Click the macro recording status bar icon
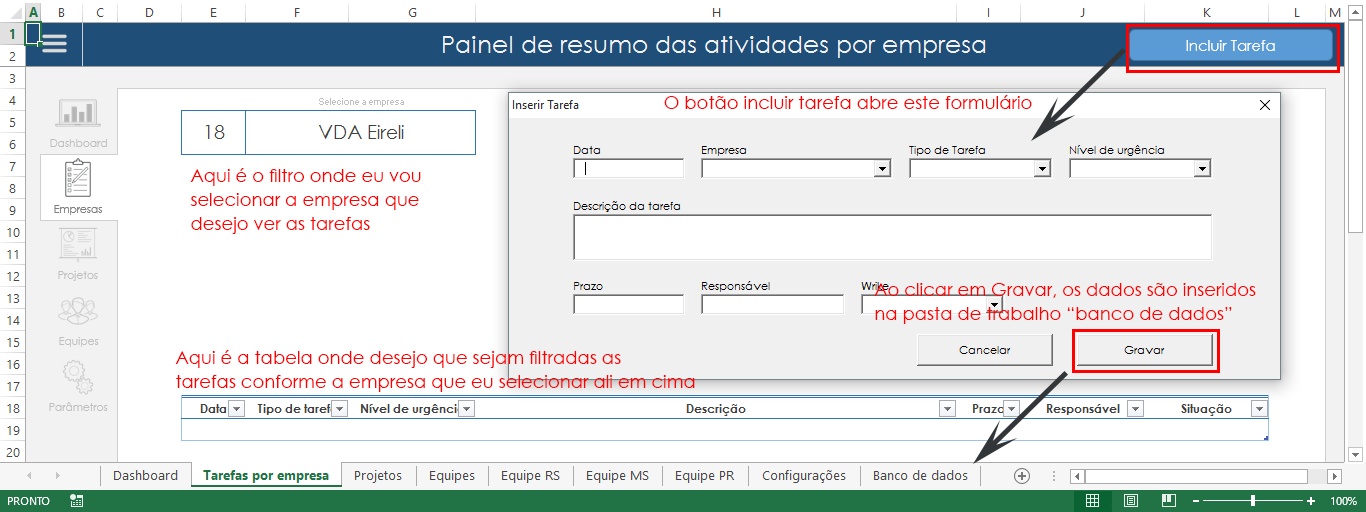The height and width of the screenshot is (512, 1366). [x=77, y=501]
